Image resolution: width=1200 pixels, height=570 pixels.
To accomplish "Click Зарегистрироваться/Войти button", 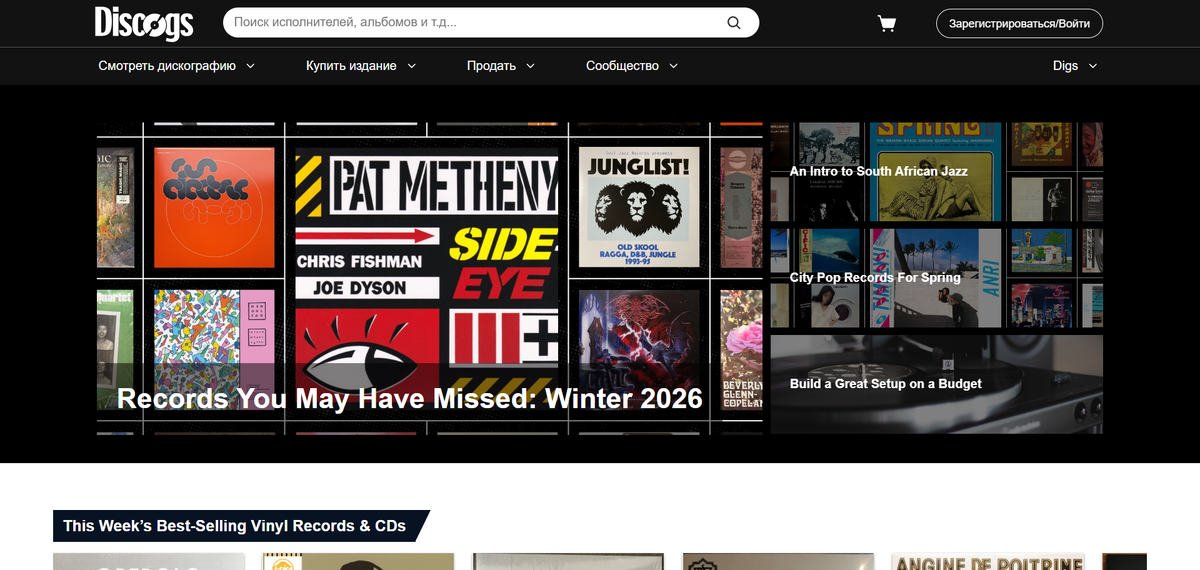I will coord(1019,23).
